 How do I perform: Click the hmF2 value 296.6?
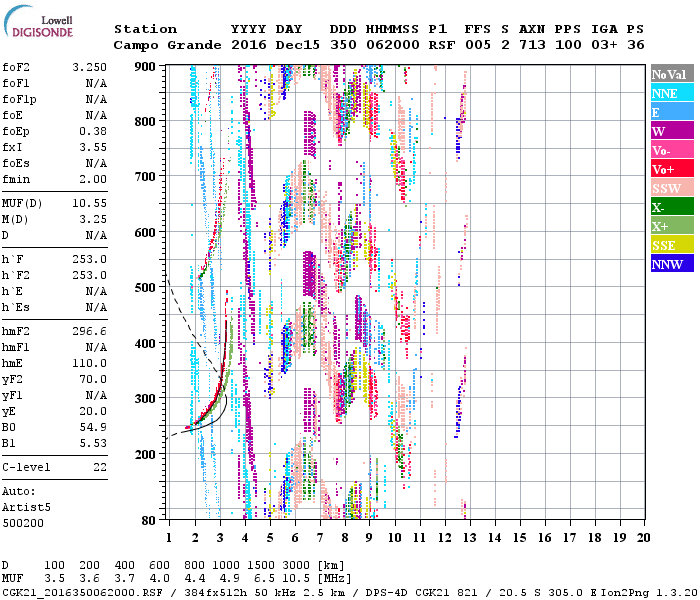(x=89, y=332)
